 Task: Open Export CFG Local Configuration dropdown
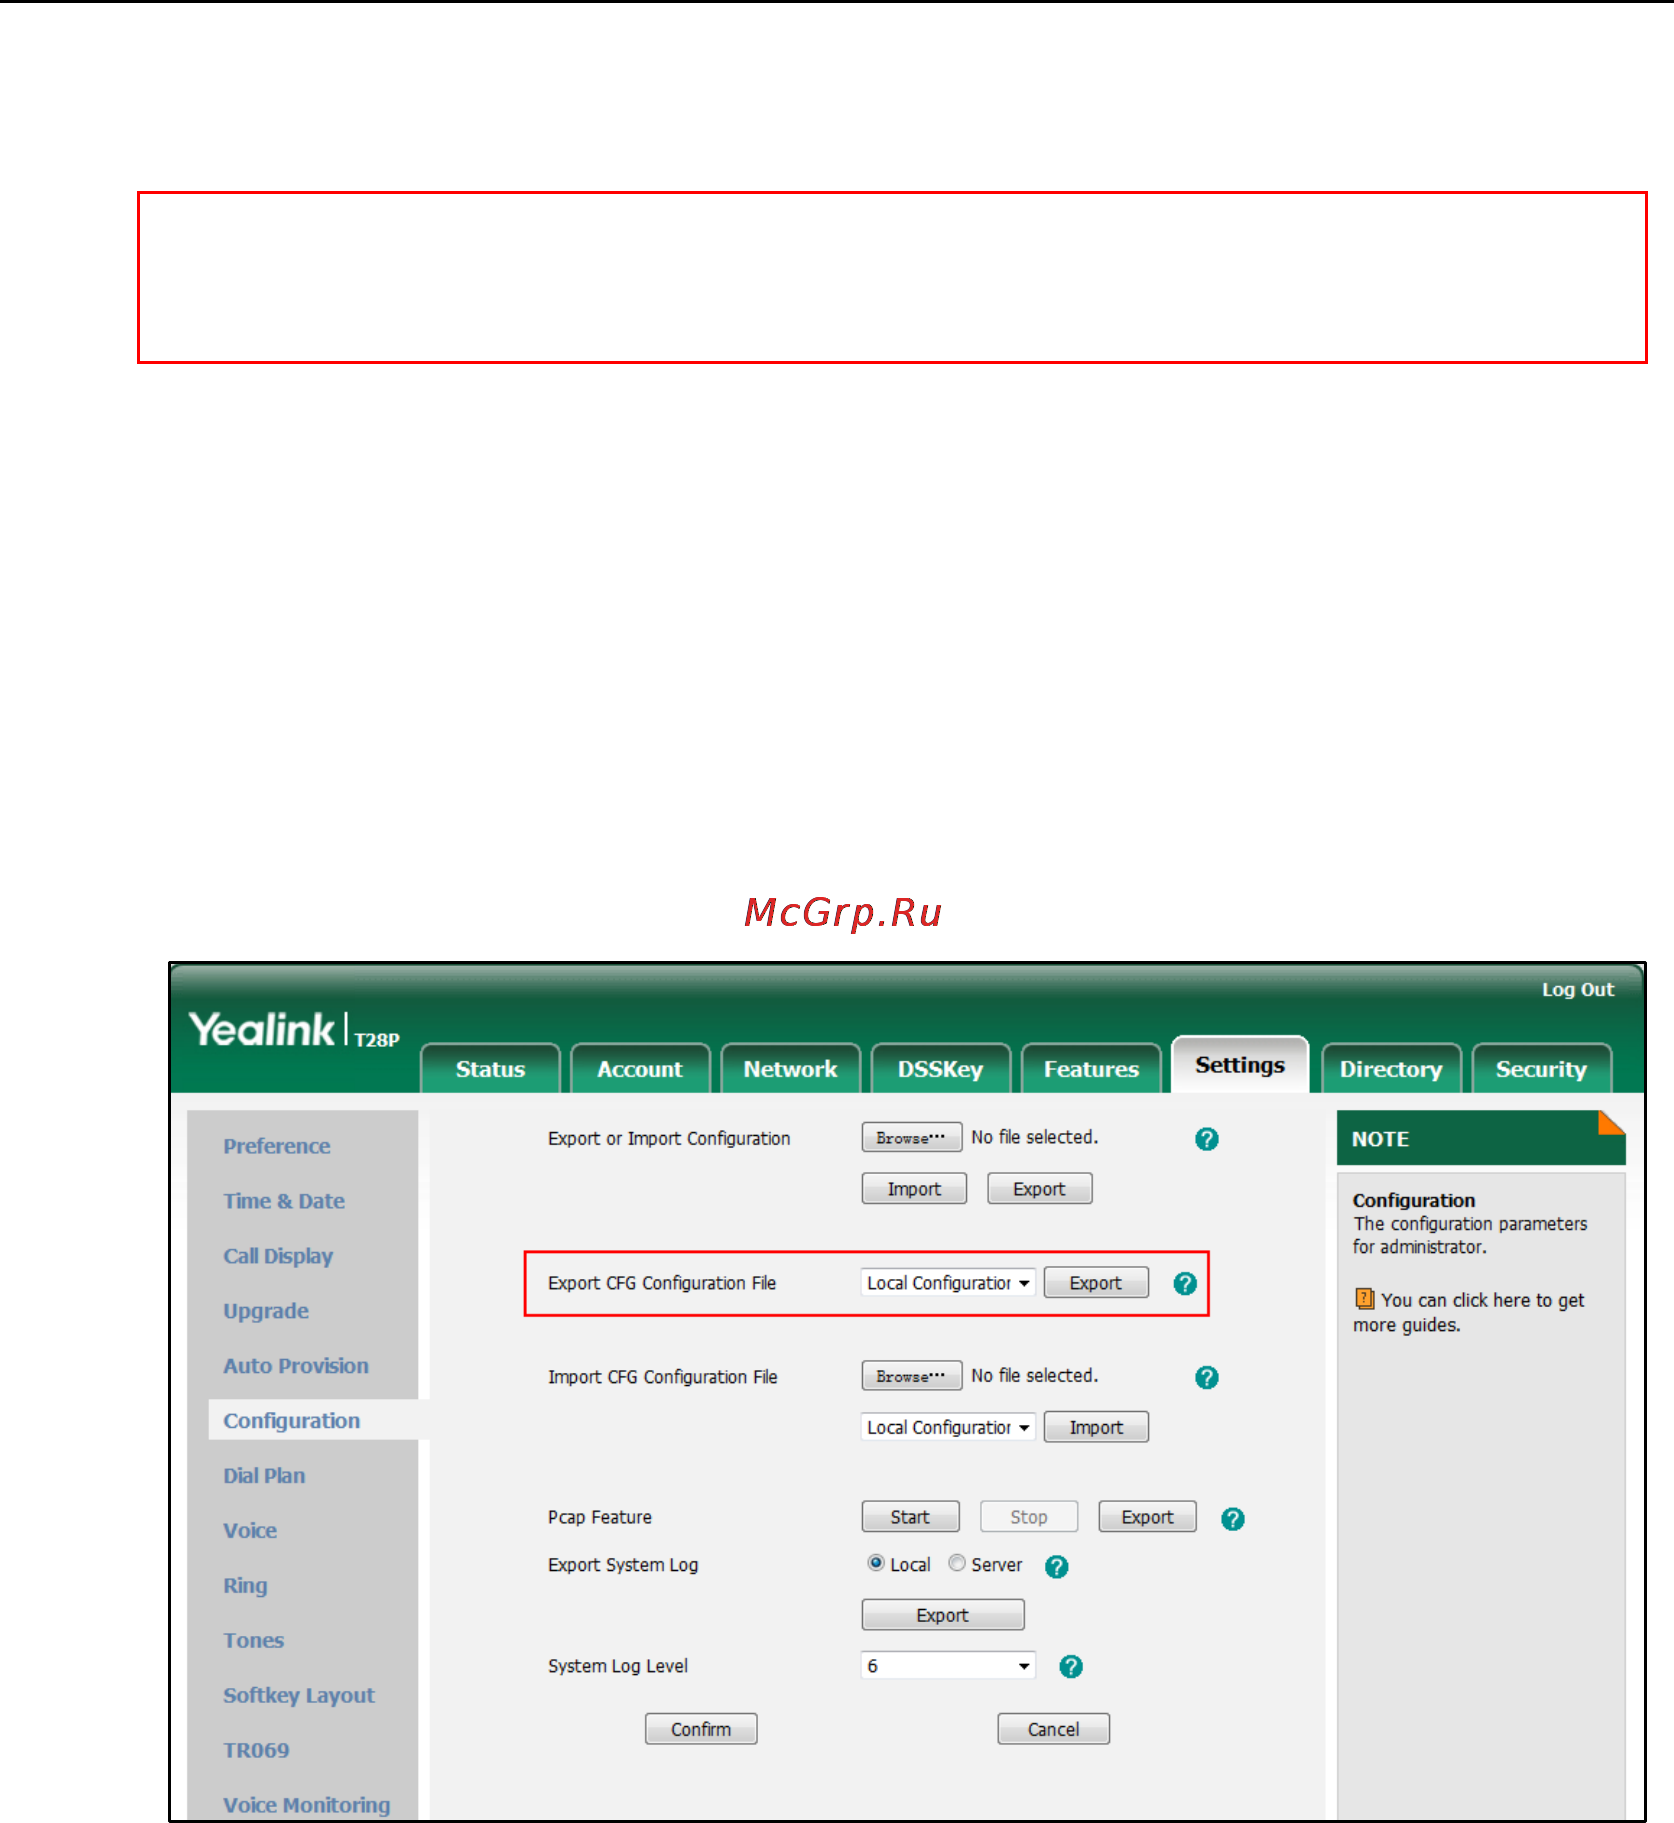pyautogui.click(x=947, y=1283)
